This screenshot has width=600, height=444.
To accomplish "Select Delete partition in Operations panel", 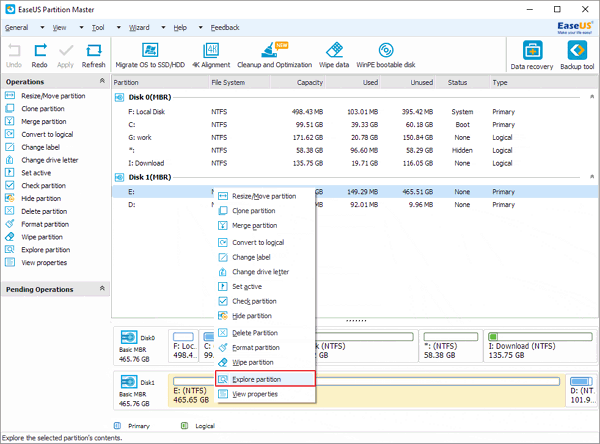I will (36, 211).
